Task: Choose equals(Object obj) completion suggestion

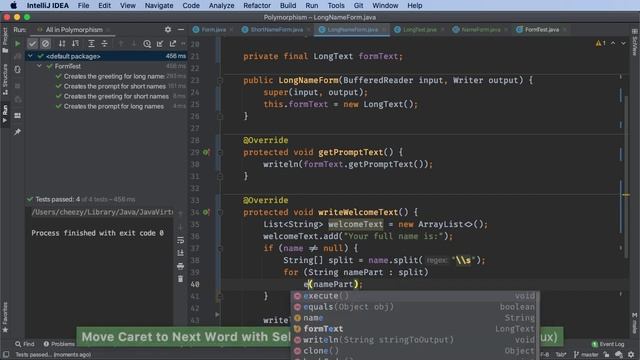Action: point(415,307)
